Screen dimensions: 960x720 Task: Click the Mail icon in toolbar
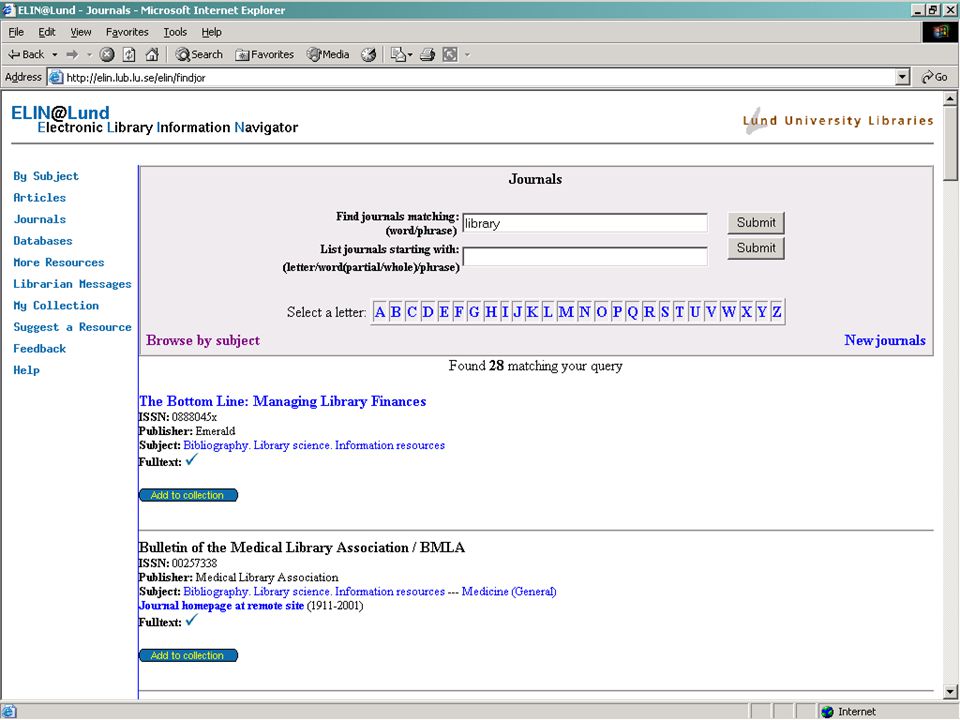[398, 54]
